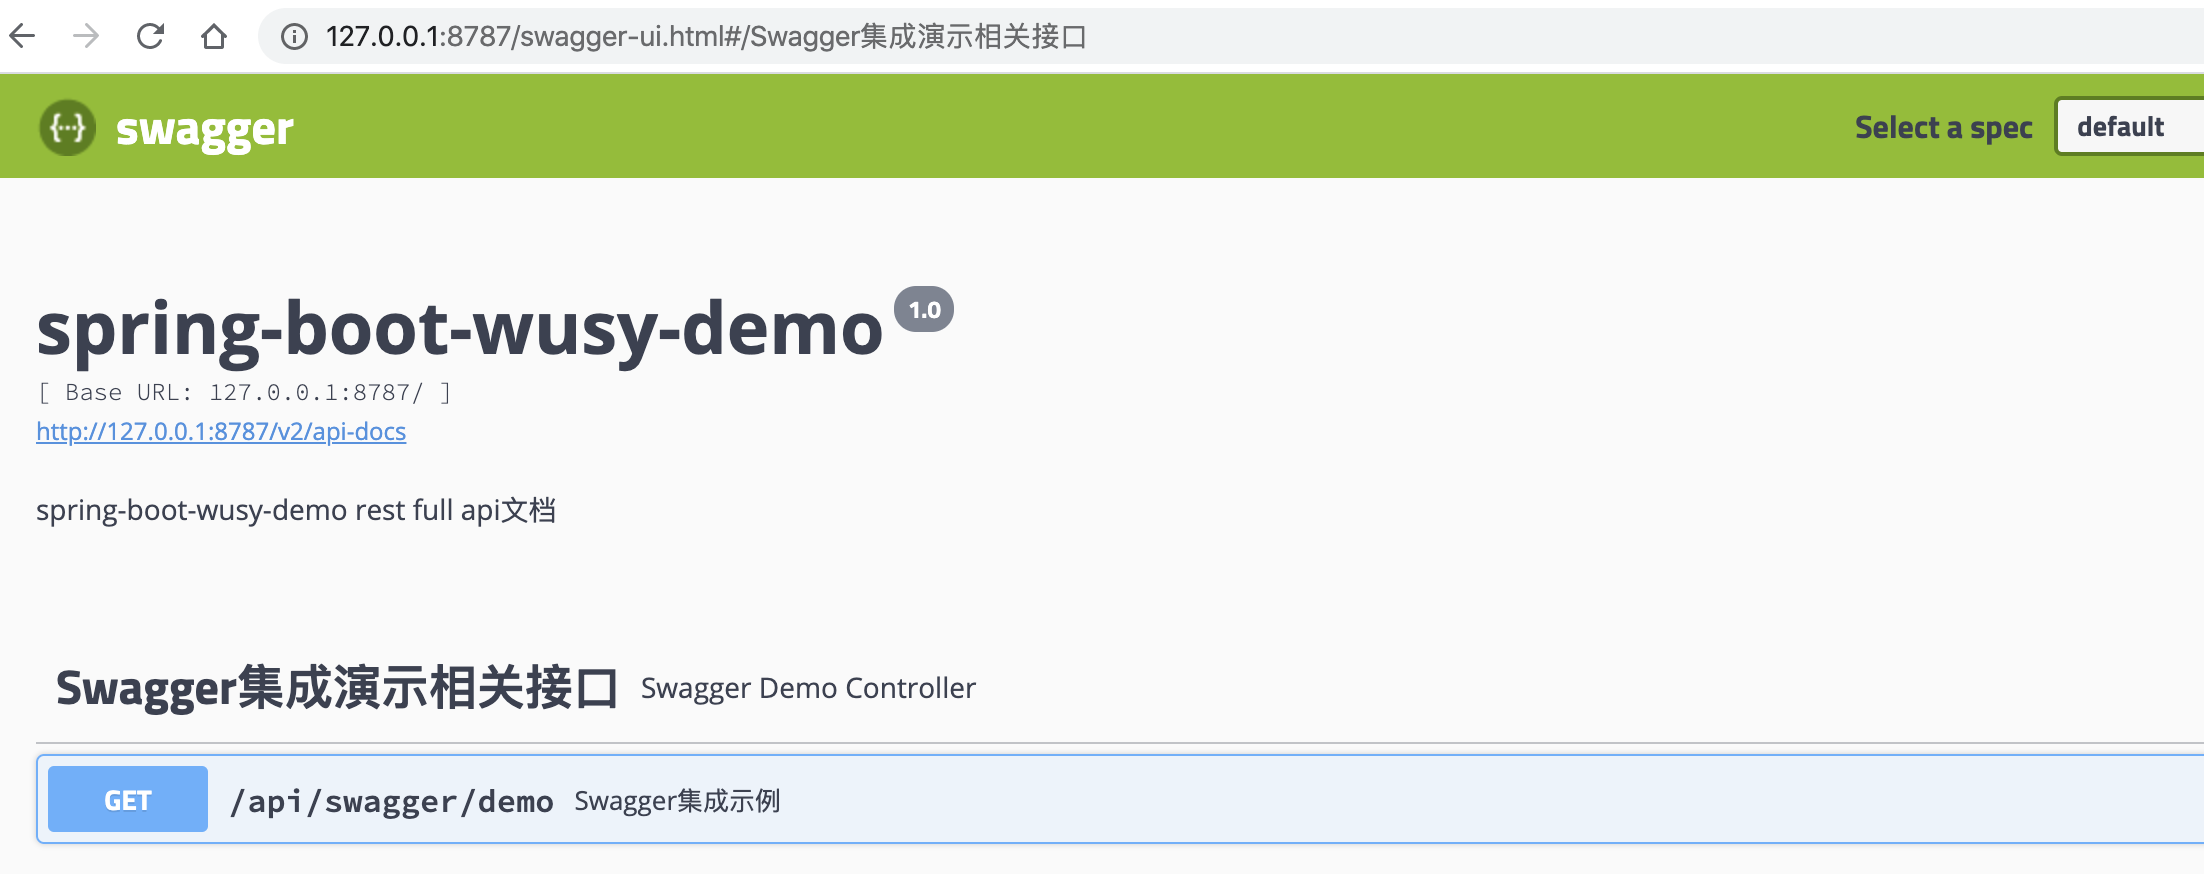
Task: Reload the current page
Action: [150, 37]
